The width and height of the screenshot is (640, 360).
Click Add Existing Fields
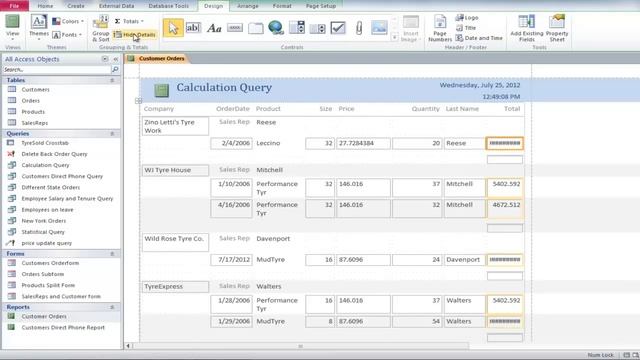coord(527,29)
